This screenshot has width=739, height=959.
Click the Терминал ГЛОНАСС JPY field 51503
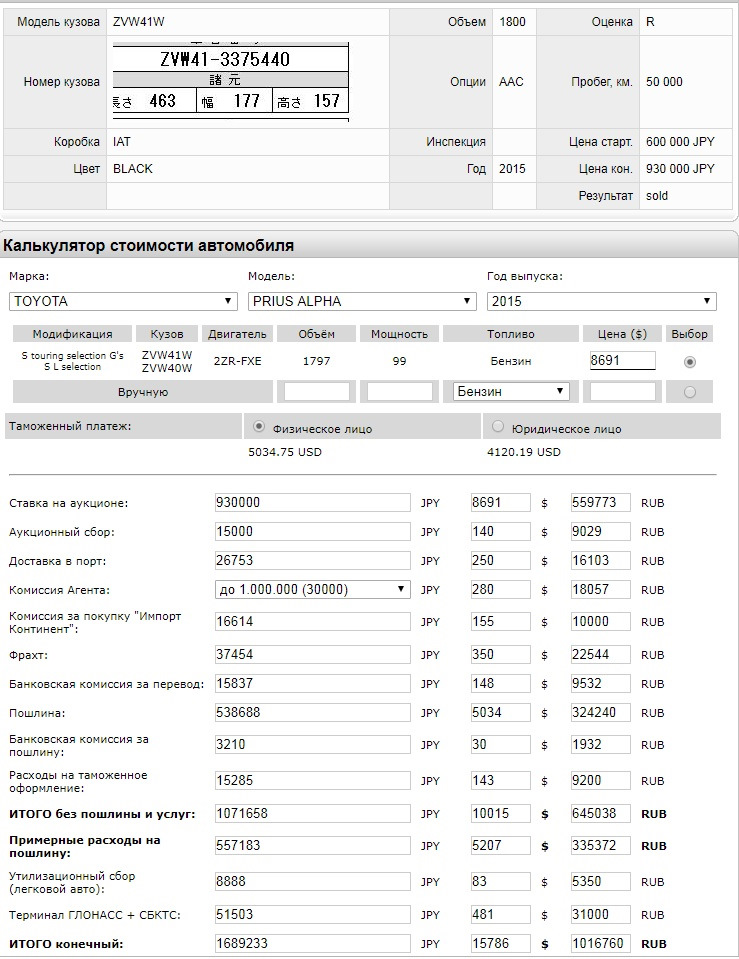pyautogui.click(x=313, y=914)
